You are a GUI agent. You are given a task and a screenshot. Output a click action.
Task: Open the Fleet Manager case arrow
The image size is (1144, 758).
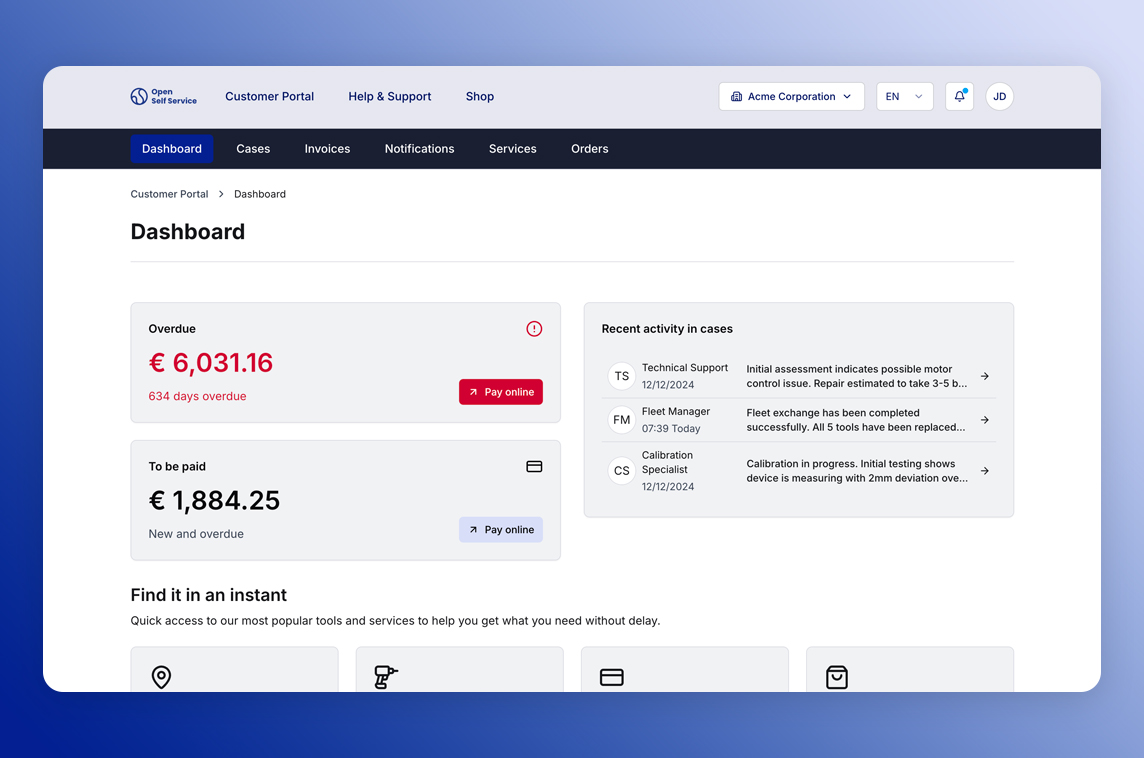coord(984,420)
